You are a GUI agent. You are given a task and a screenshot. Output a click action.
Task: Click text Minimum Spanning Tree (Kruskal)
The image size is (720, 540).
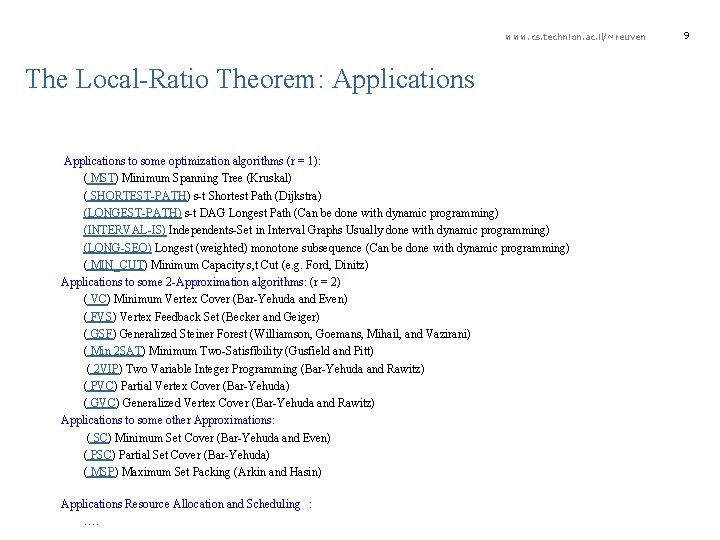pos(207,178)
